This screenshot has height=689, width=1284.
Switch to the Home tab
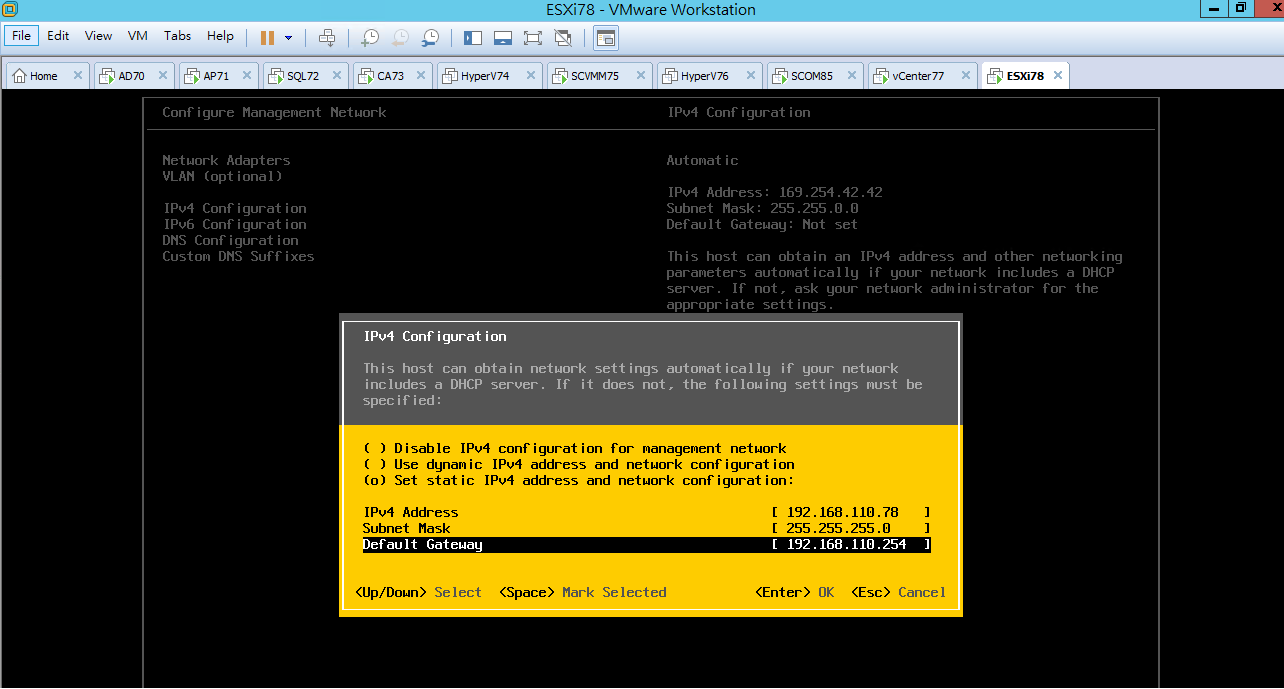click(x=48, y=76)
